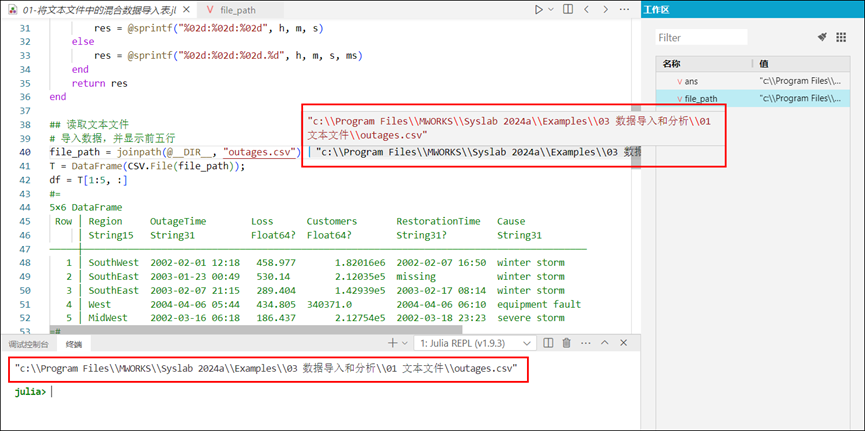The height and width of the screenshot is (431, 865).
Task: Click variable icon beside ans row
Action: click(x=680, y=81)
